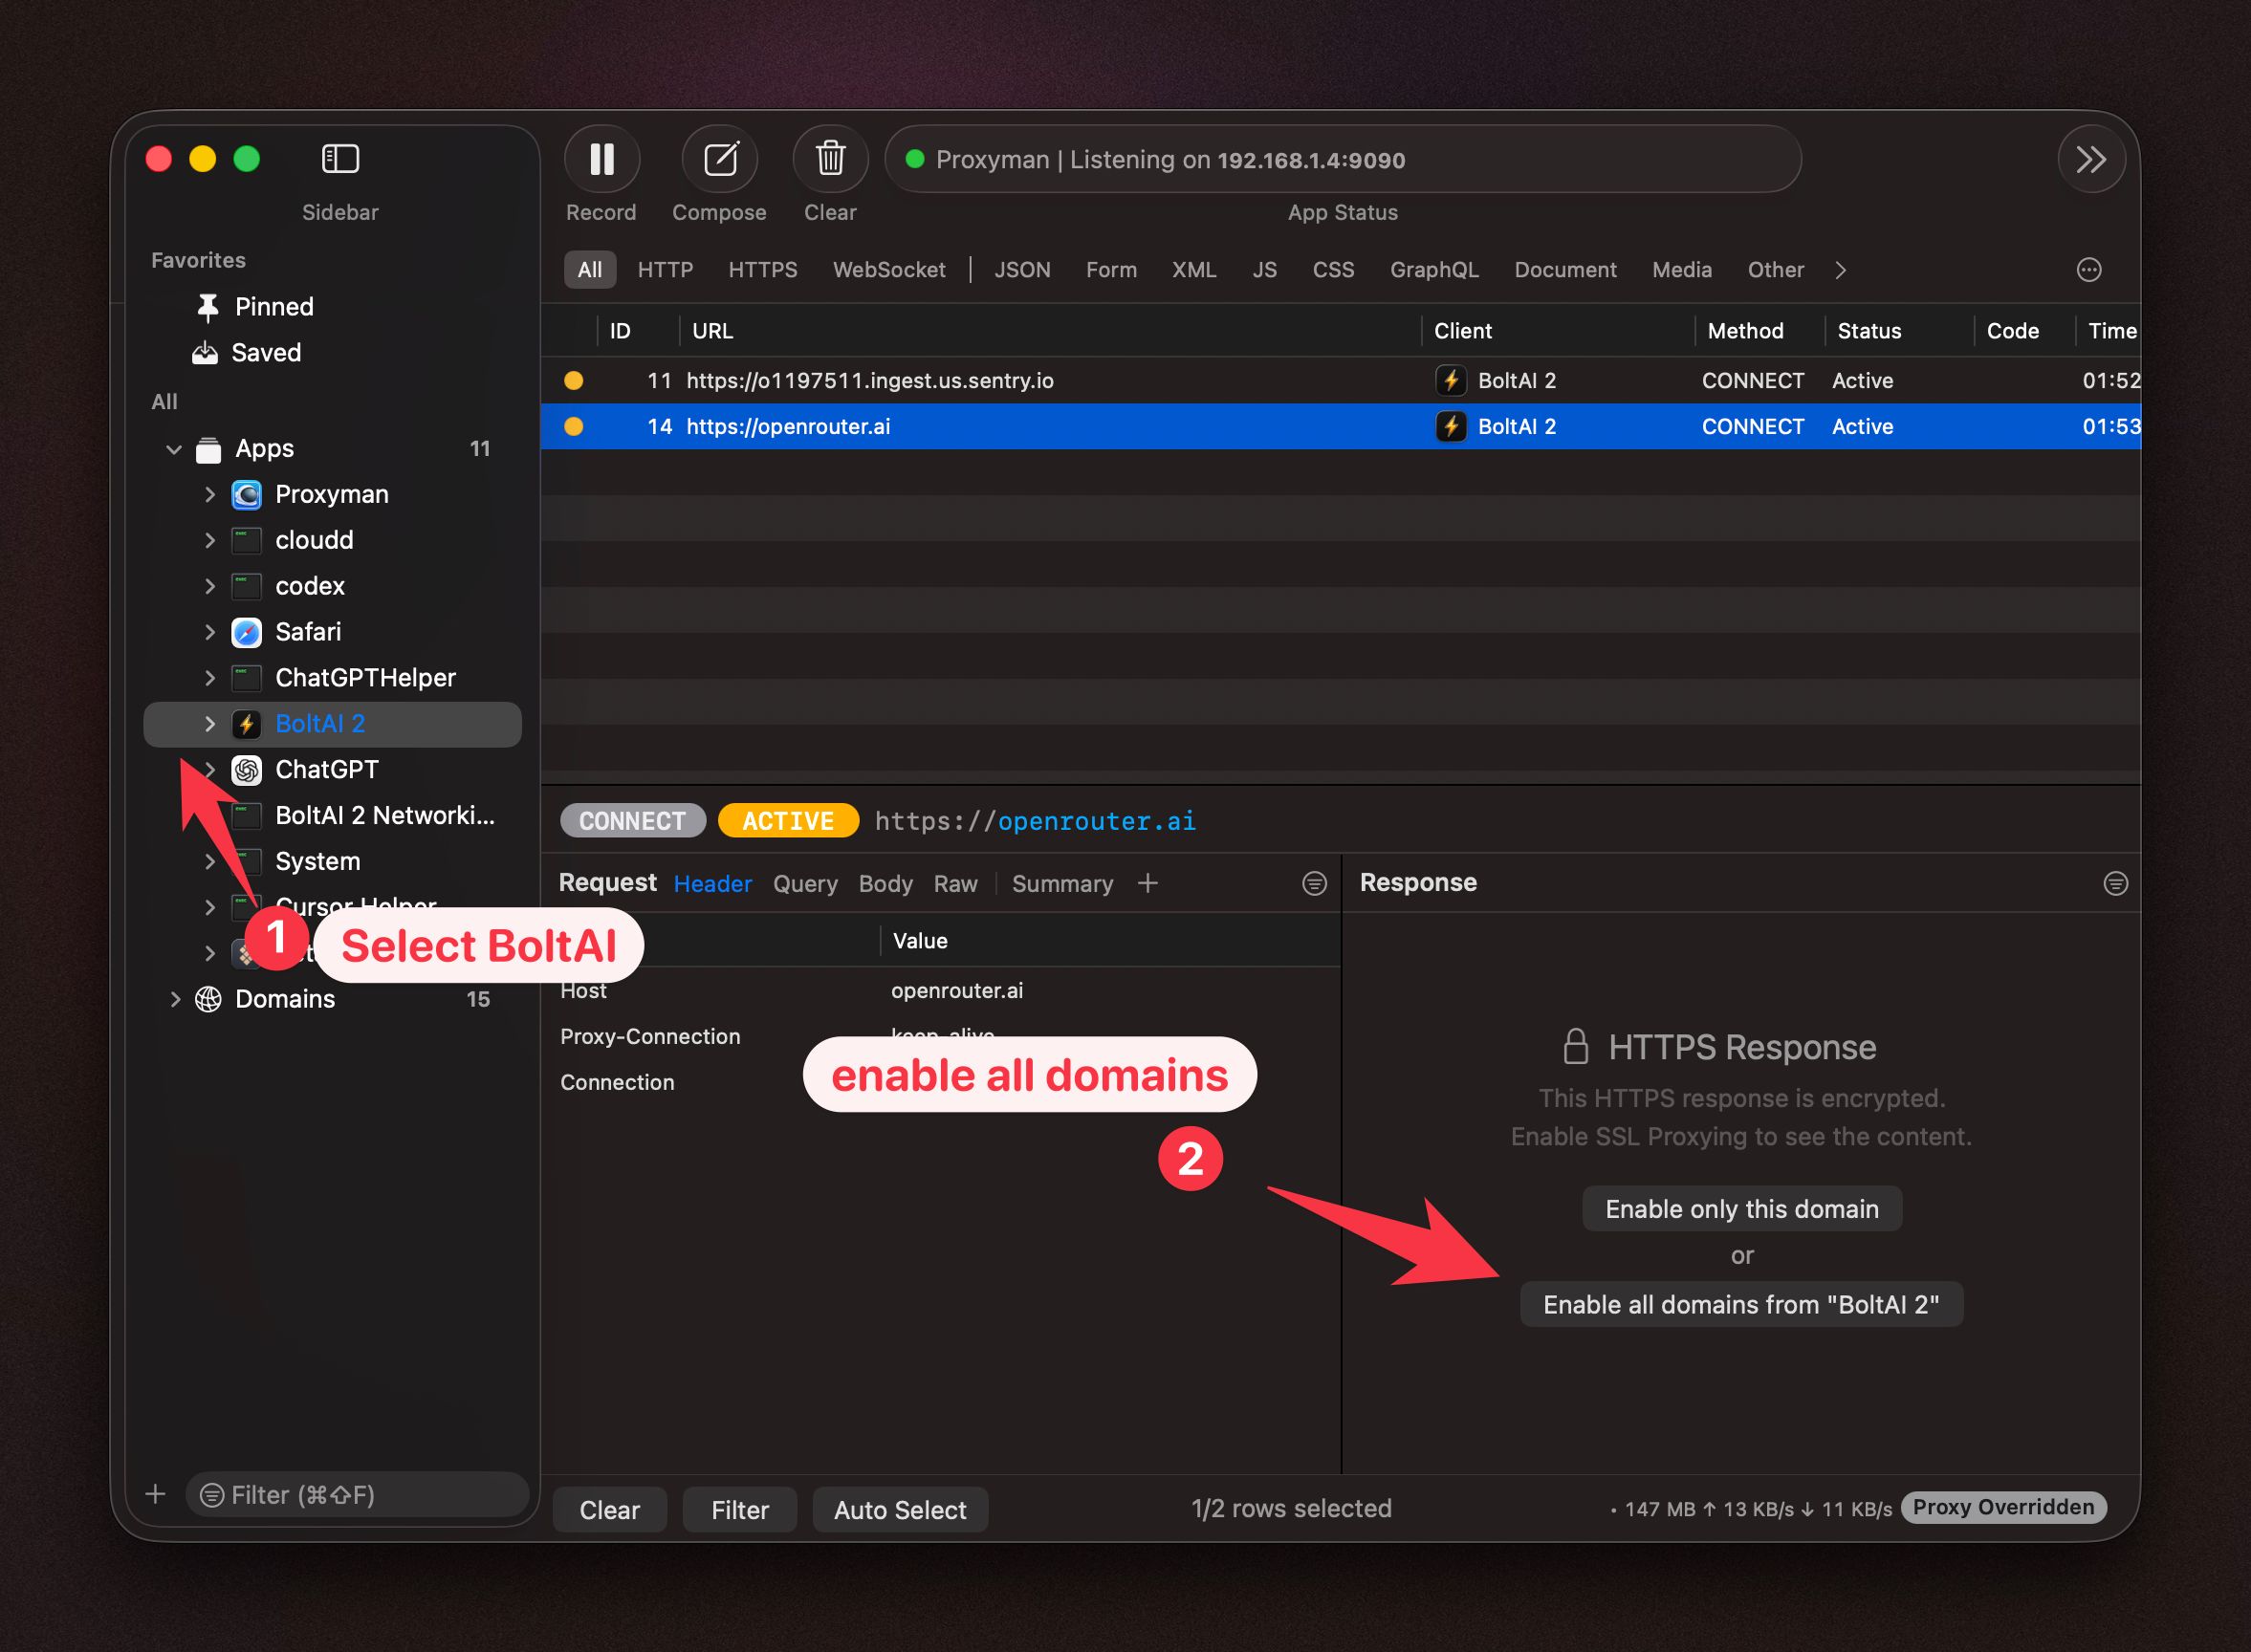Filter by JSON content type
The width and height of the screenshot is (2251, 1652).
[x=1022, y=270]
